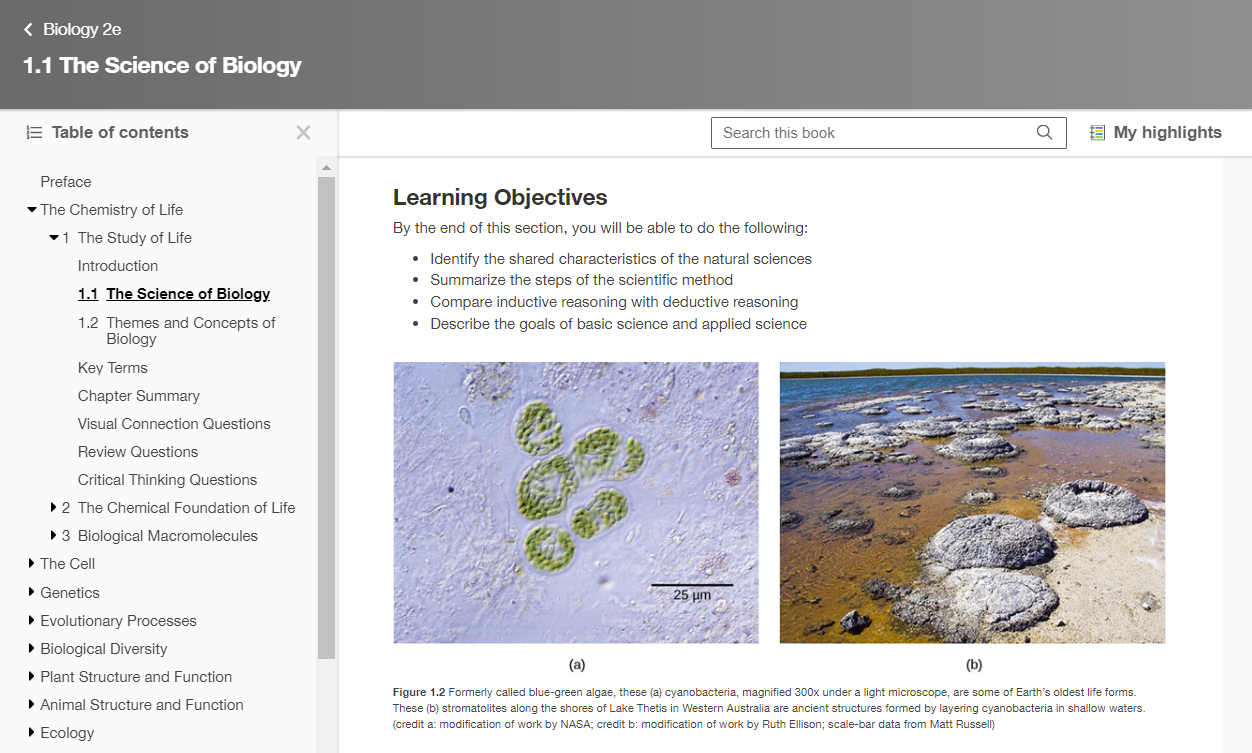Click the cyanobacteria microscope image (a)
1252x753 pixels.
tap(576, 503)
